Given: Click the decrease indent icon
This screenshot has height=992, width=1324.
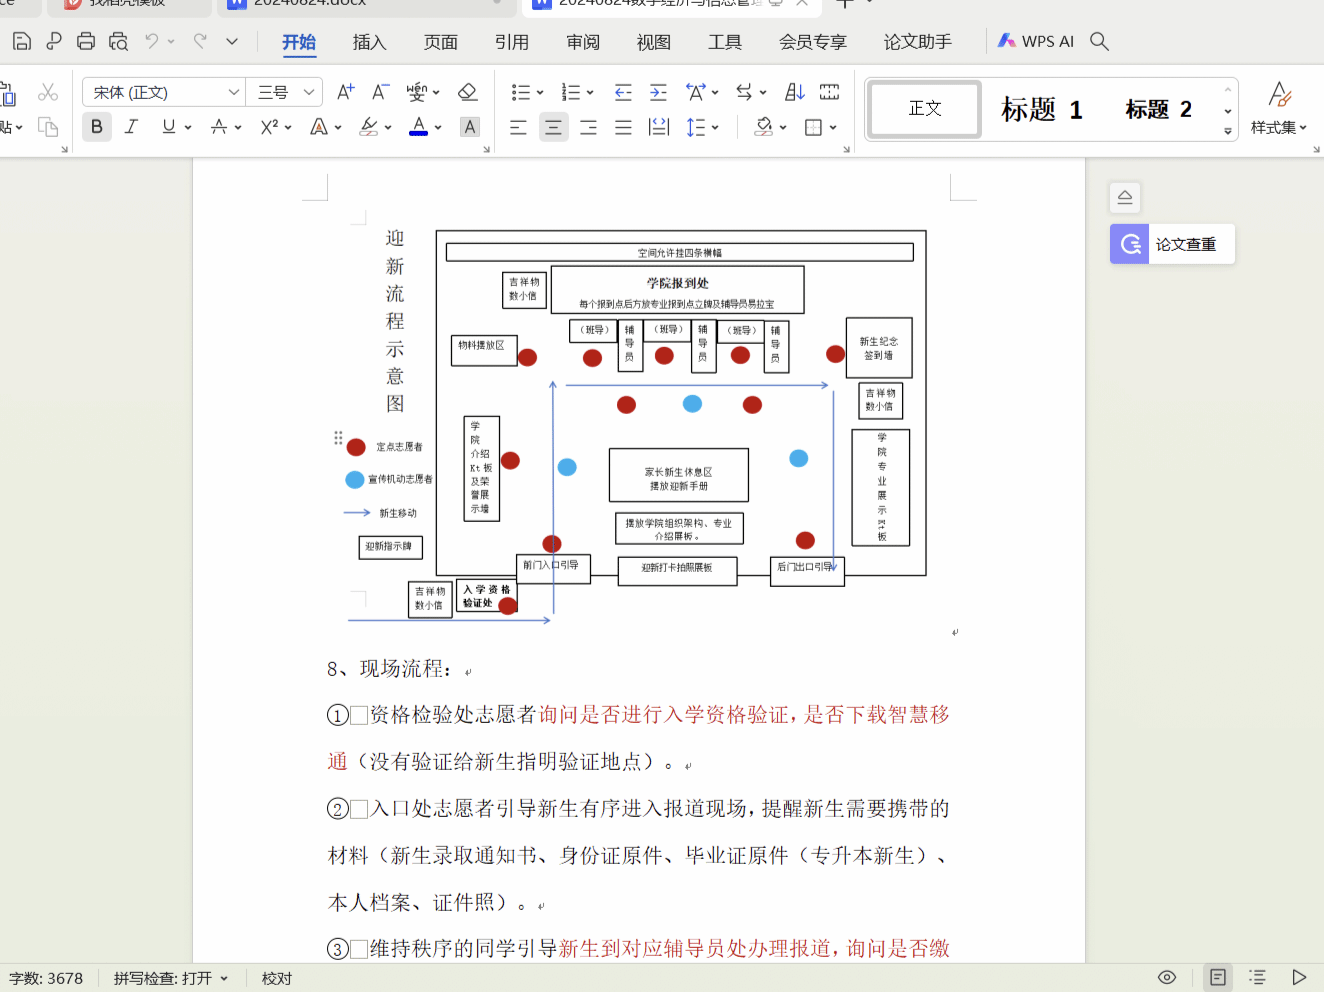Looking at the screenshot, I should [623, 92].
